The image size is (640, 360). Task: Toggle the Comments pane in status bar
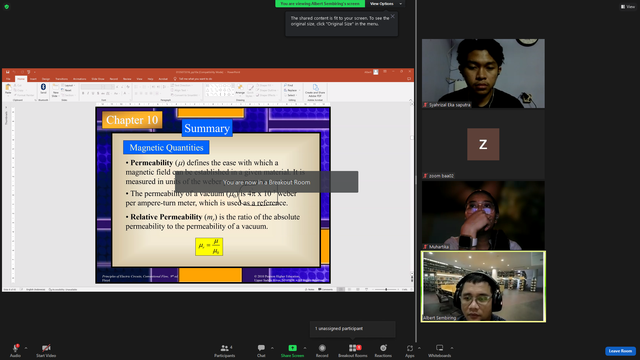326,289
